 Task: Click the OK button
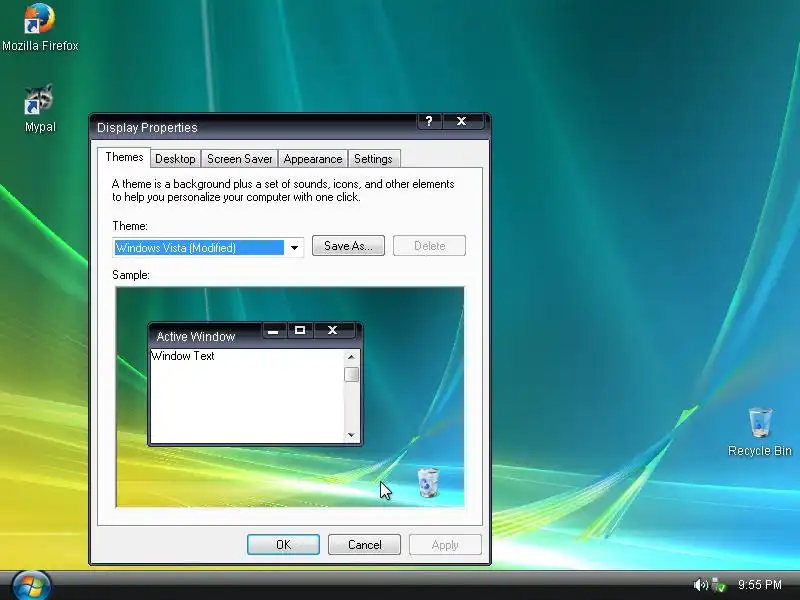click(x=283, y=545)
